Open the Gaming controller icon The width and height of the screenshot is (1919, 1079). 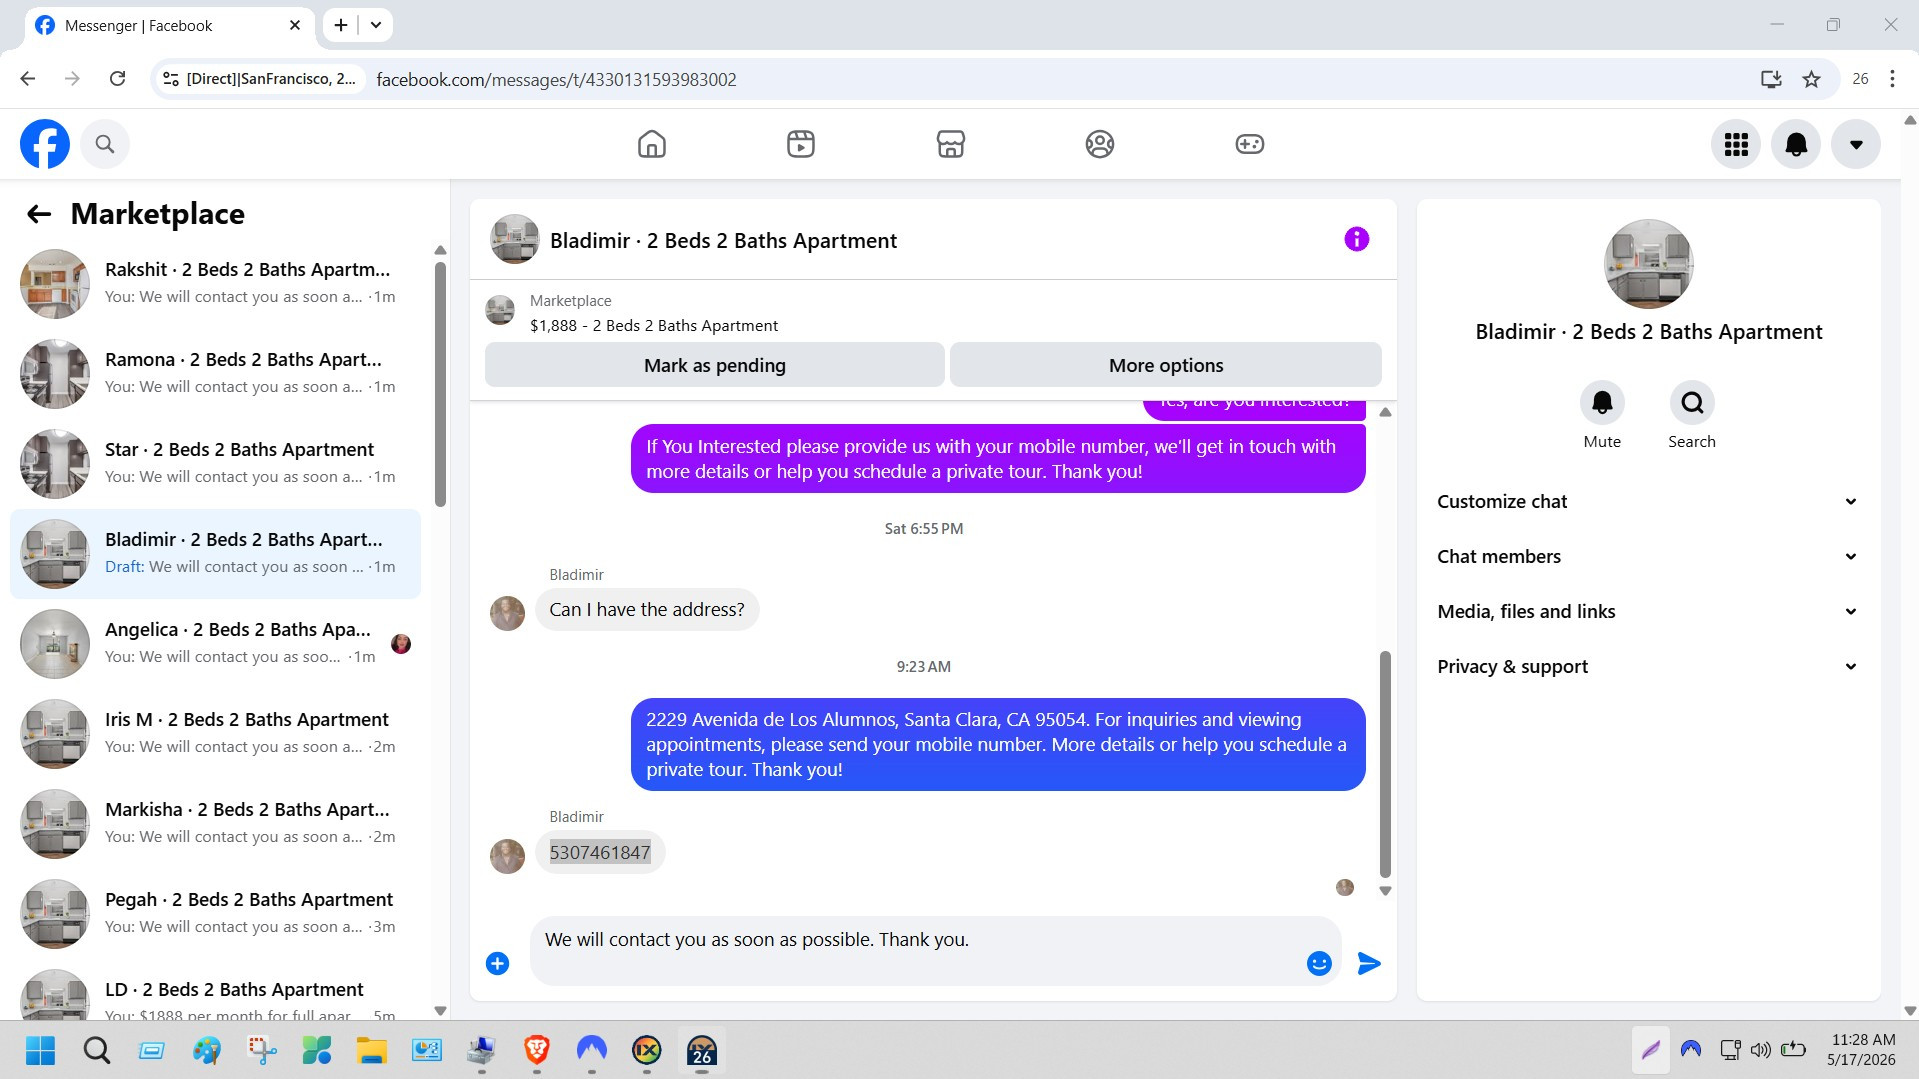pyautogui.click(x=1250, y=144)
